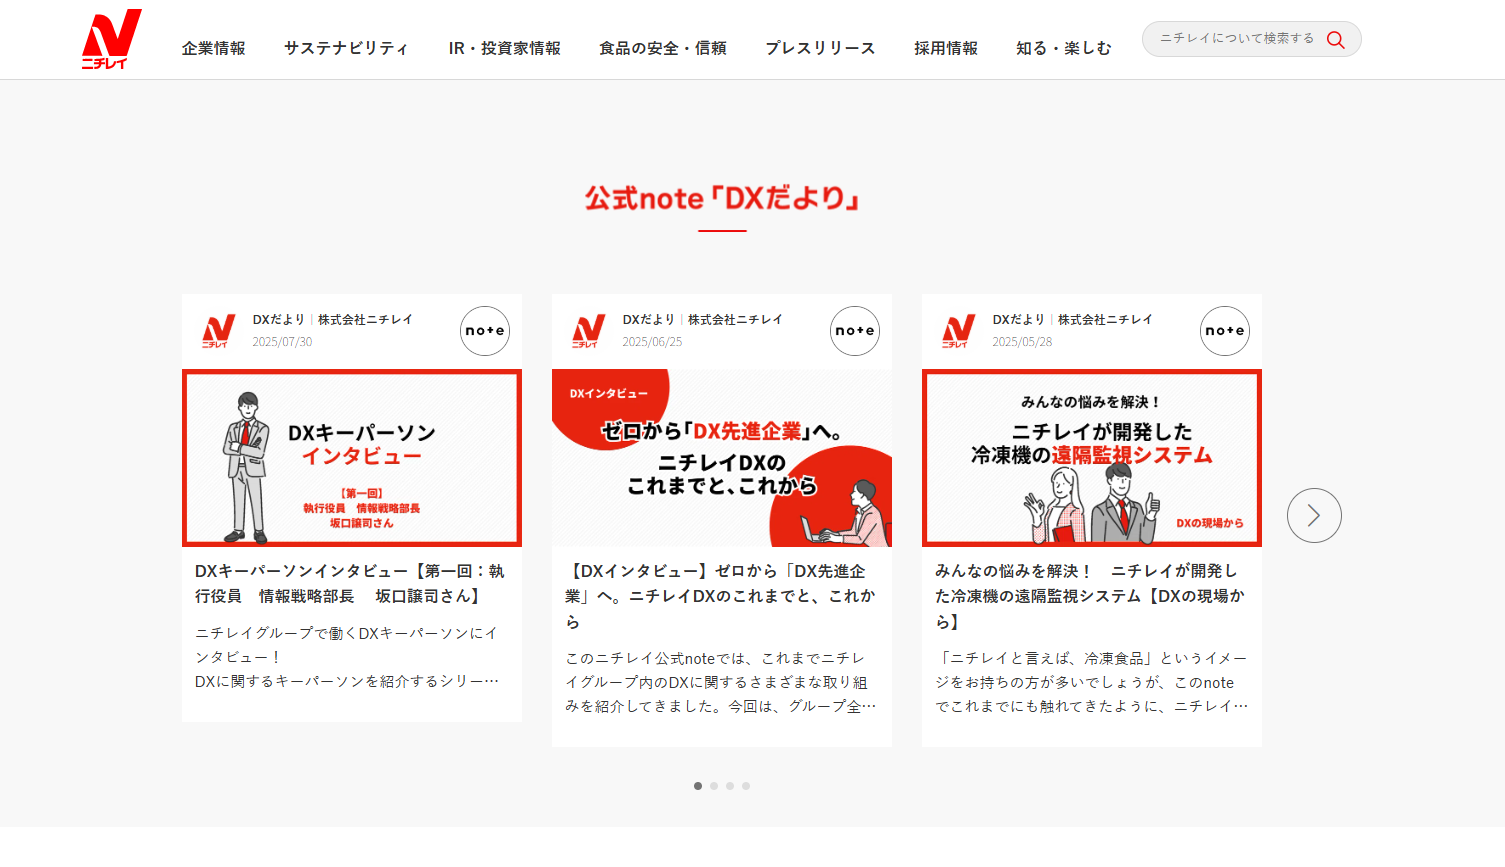Viewport: 1505px width, 867px height.
Task: Click DXだより｜株式会社ニチレイ on the 2025/05/28 card
Action: pyautogui.click(x=1072, y=320)
